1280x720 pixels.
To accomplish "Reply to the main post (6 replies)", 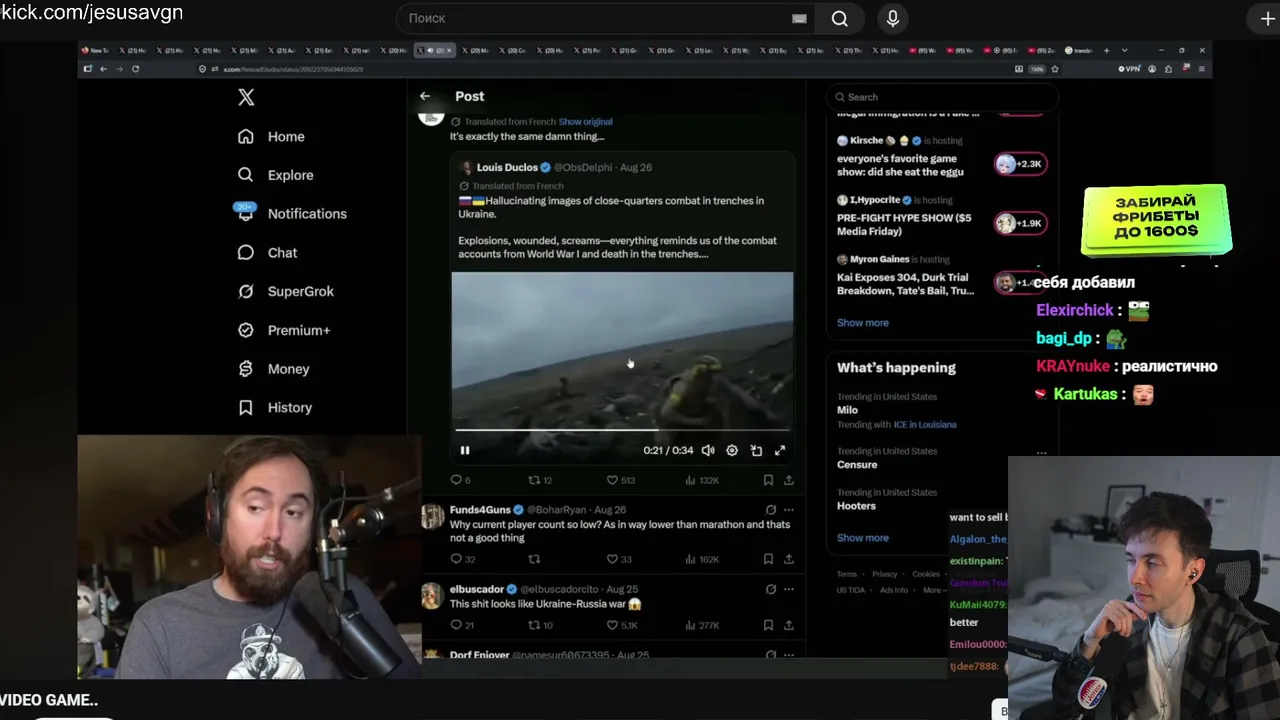I will tap(460, 480).
